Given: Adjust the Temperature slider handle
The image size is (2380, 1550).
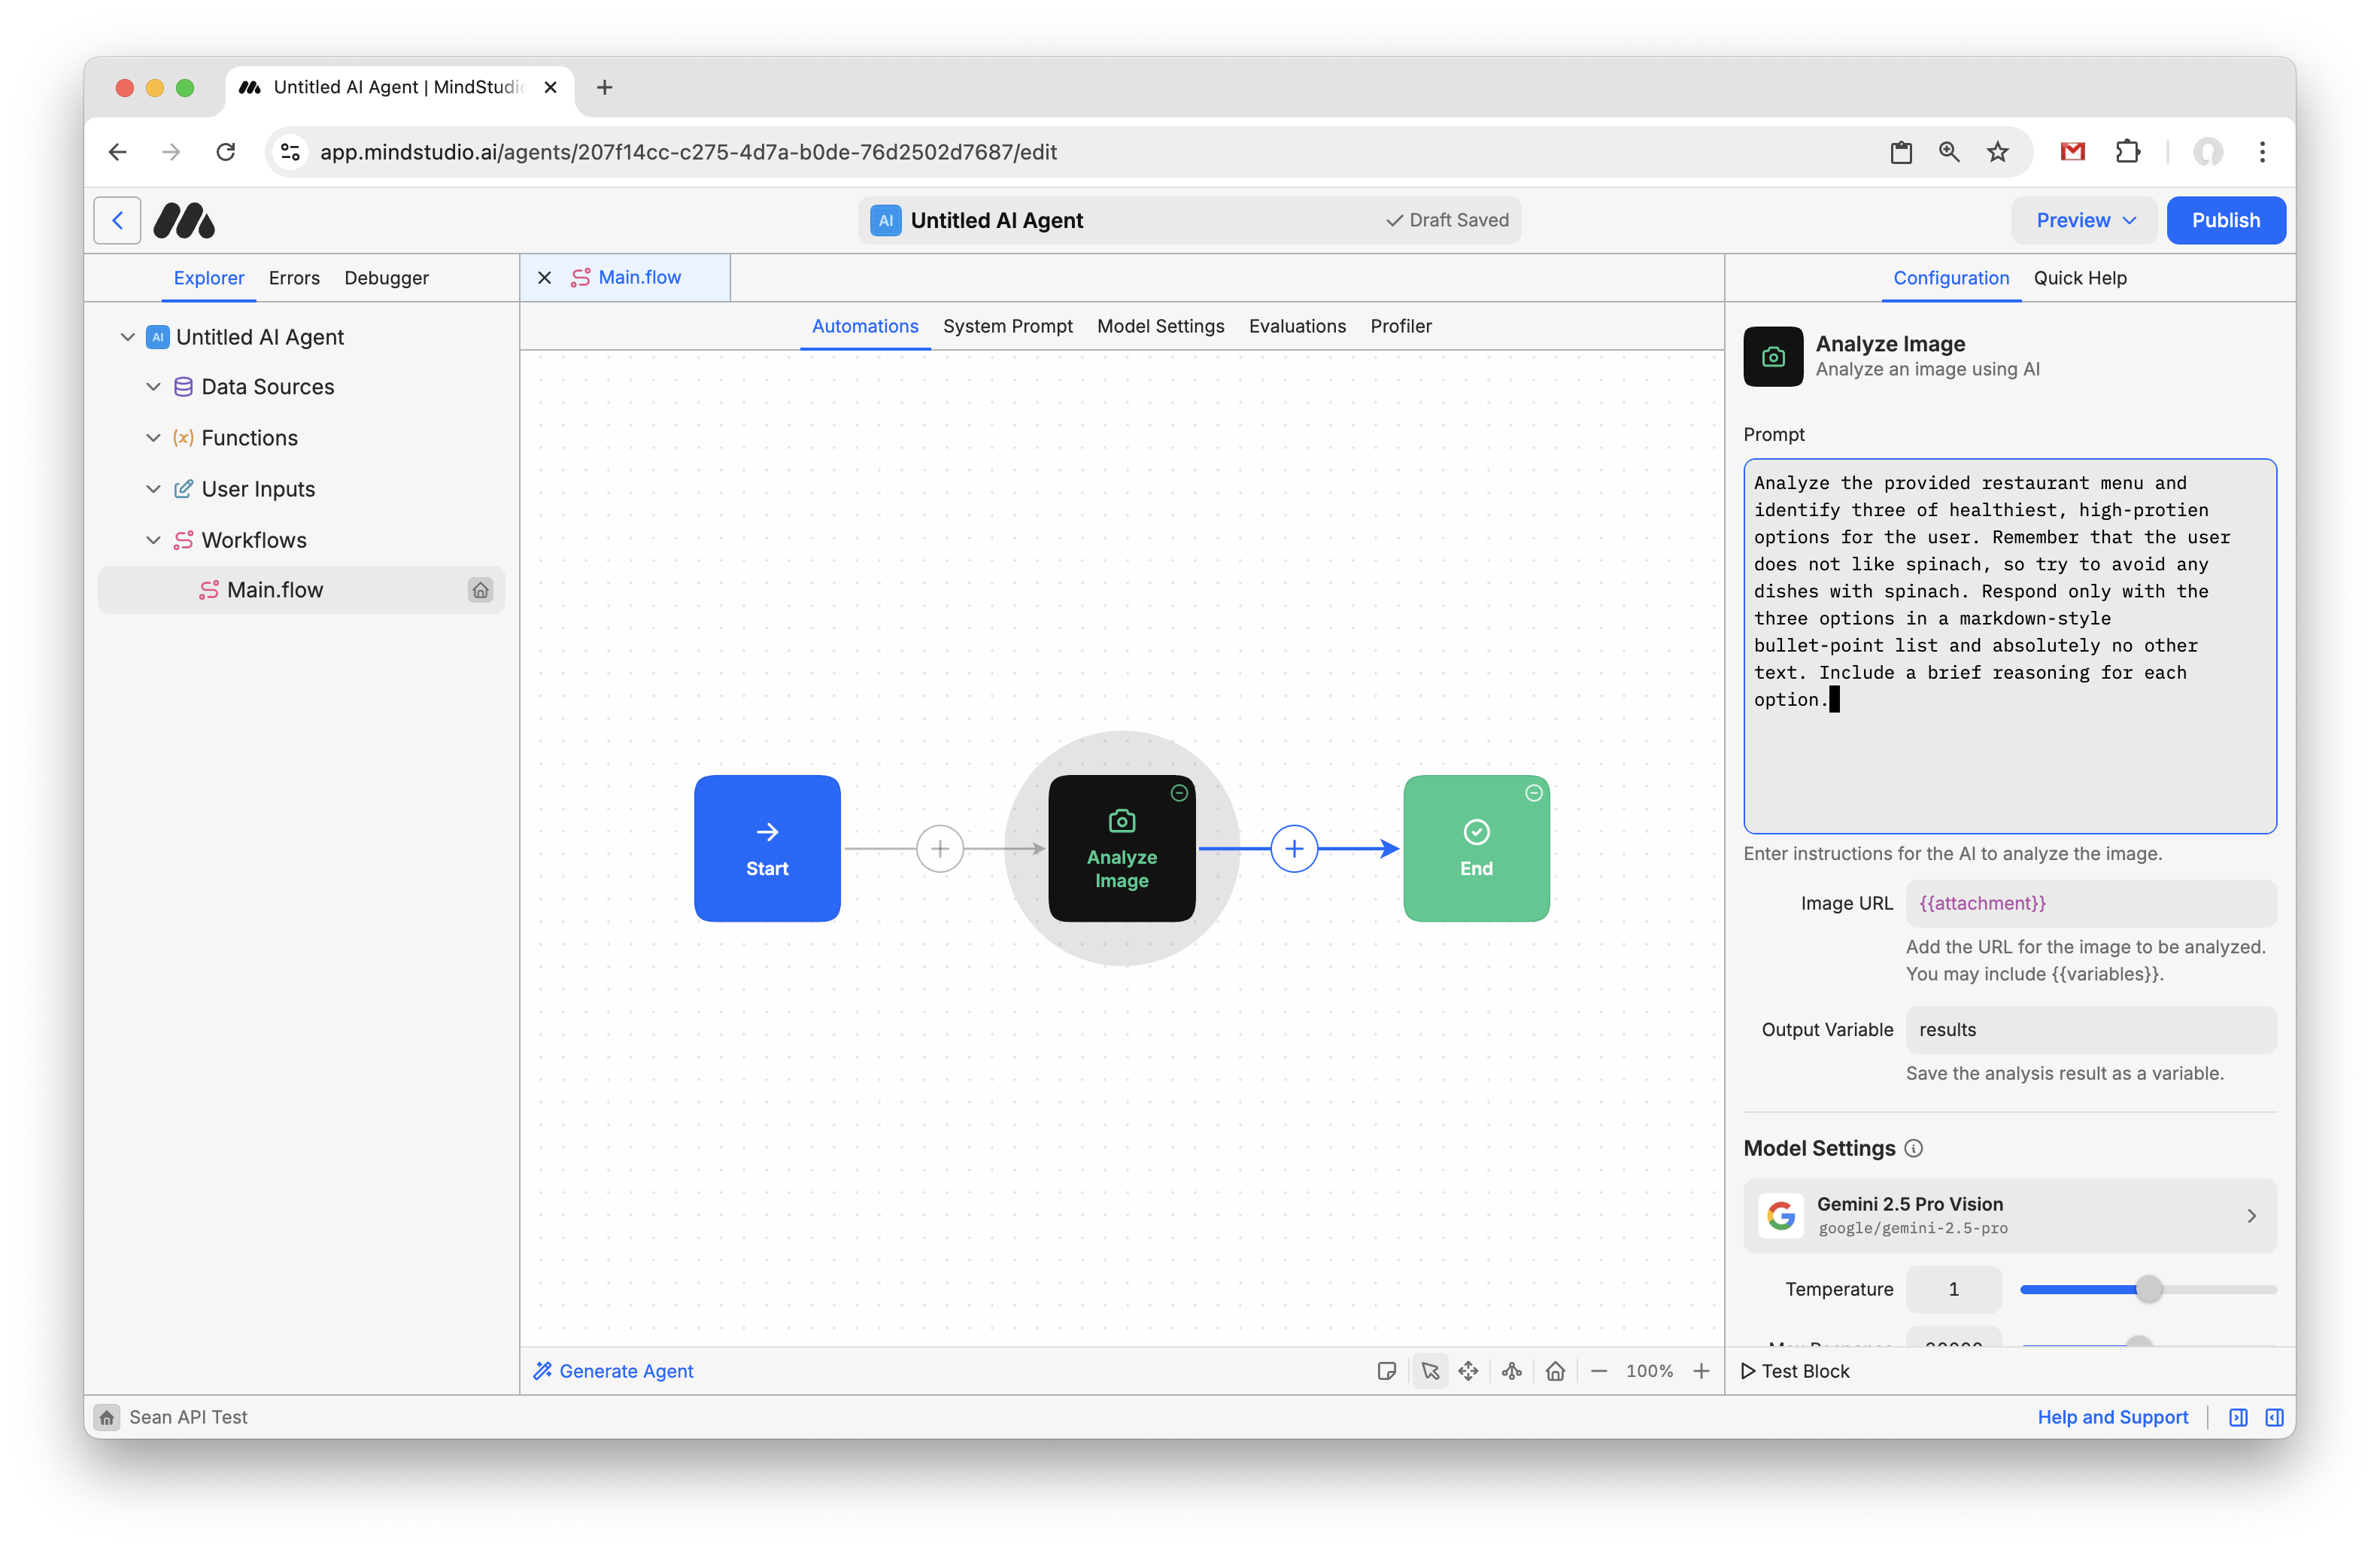Looking at the screenshot, I should [x=2148, y=1289].
